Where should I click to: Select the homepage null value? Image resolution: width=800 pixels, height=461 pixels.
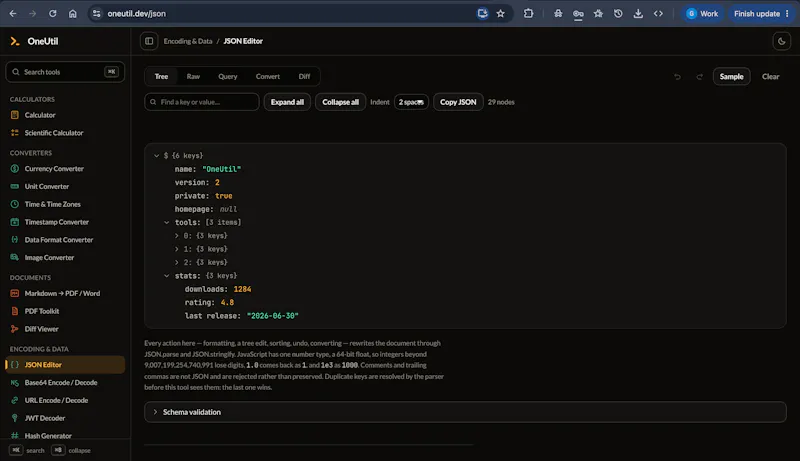[228, 209]
